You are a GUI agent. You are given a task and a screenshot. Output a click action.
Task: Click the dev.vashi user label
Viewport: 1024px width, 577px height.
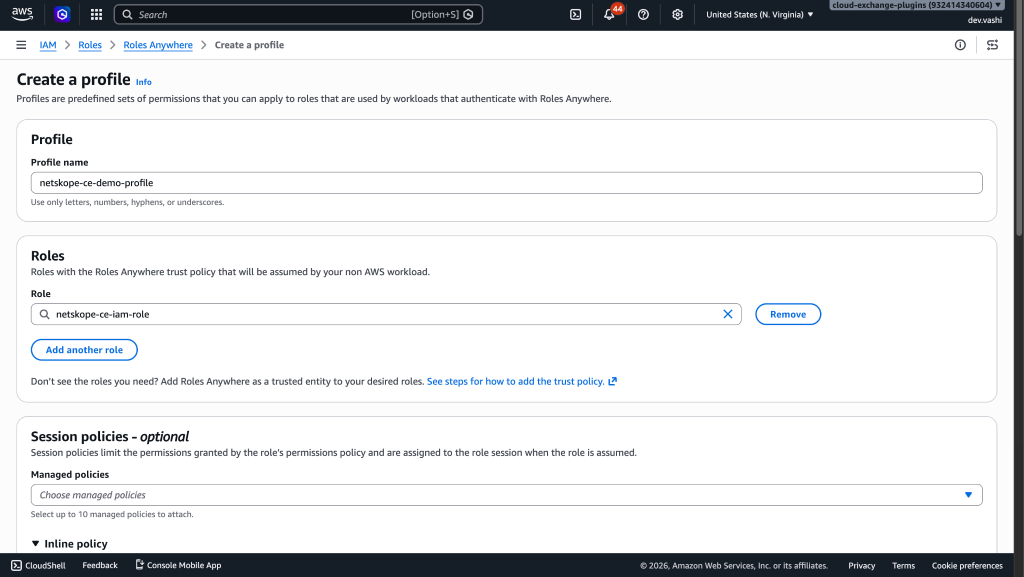click(x=985, y=20)
